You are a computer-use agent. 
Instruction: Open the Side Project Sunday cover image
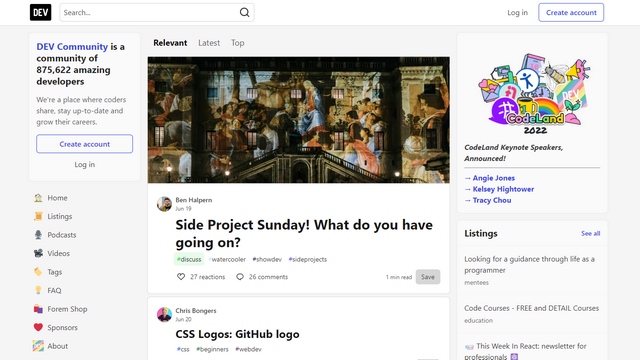pos(299,120)
